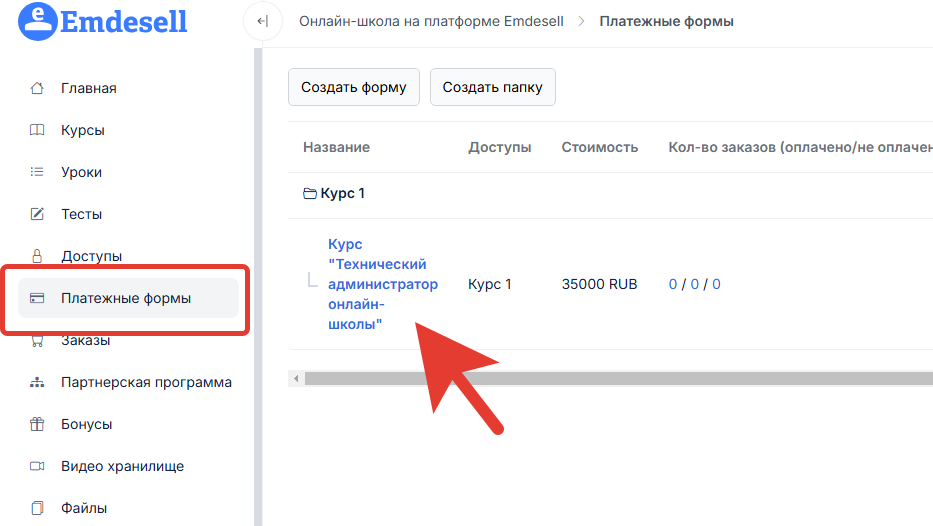Click the horizontal scrollbar left arrow
This screenshot has height=526, width=933.
click(296, 378)
